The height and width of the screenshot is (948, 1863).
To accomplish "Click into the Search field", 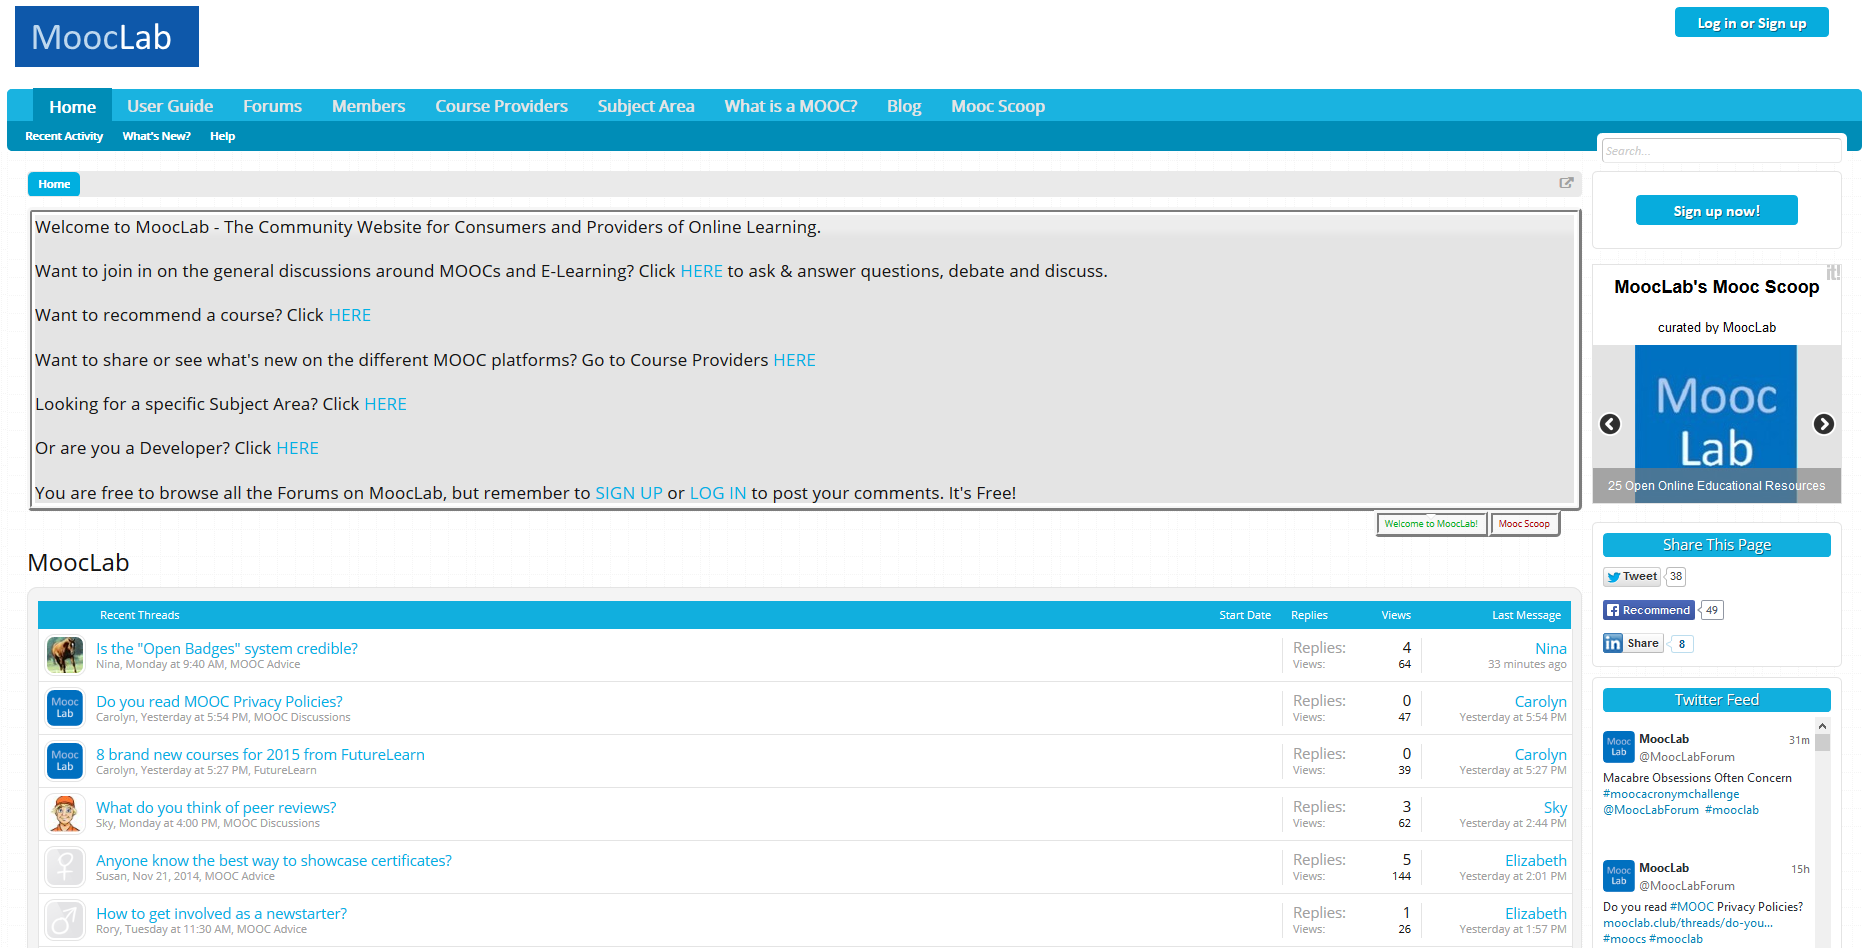I will coord(1721,151).
